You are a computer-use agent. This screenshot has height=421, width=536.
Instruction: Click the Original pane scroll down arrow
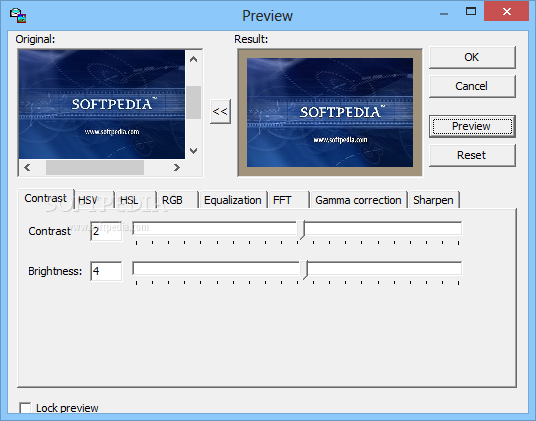[193, 151]
